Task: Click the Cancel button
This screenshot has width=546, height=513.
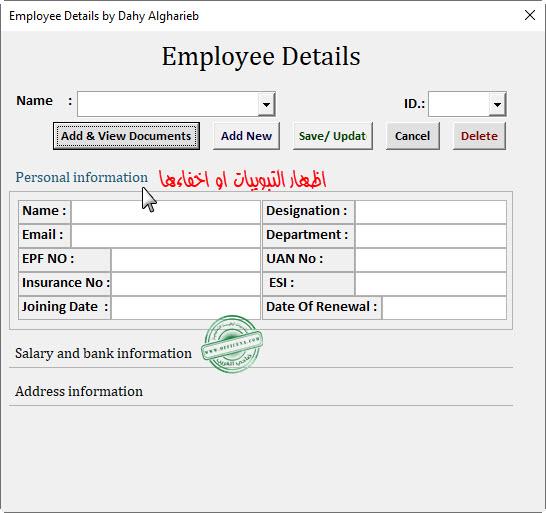Action: point(413,136)
